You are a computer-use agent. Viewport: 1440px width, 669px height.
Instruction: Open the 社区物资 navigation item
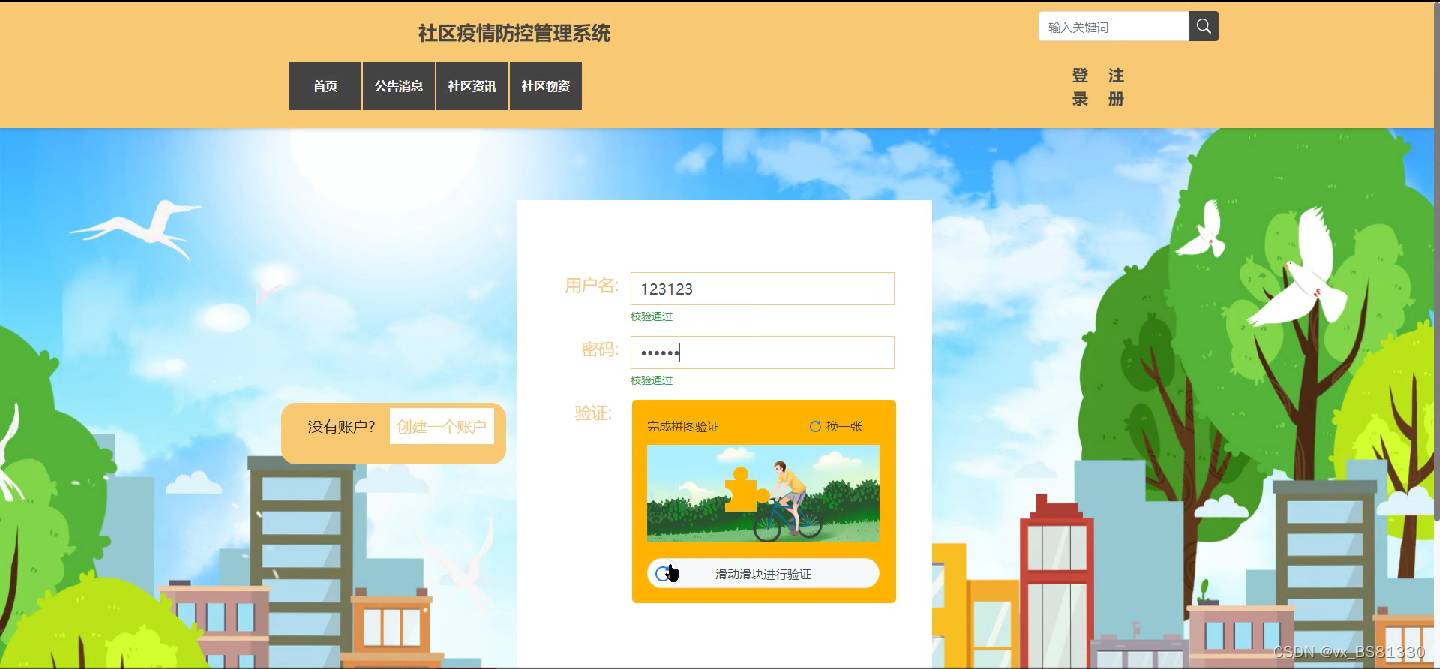click(x=546, y=86)
